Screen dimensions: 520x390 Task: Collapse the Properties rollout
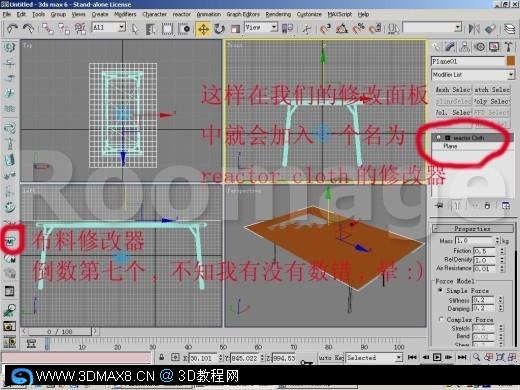point(473,229)
